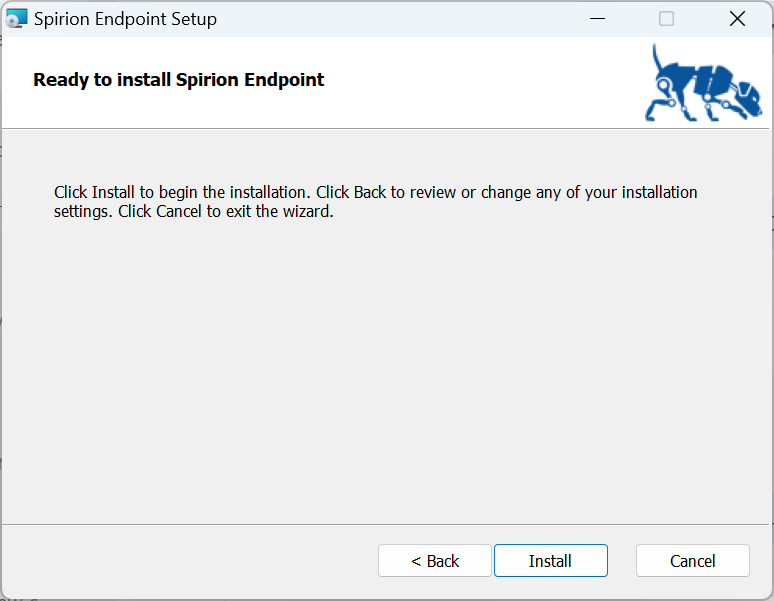Image resolution: width=774 pixels, height=601 pixels.
Task: Click the Spirion robot dog logo
Action: pos(704,84)
